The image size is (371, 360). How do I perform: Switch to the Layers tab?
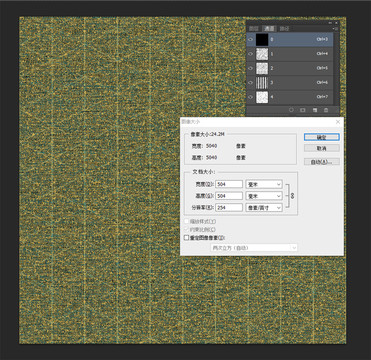click(254, 29)
